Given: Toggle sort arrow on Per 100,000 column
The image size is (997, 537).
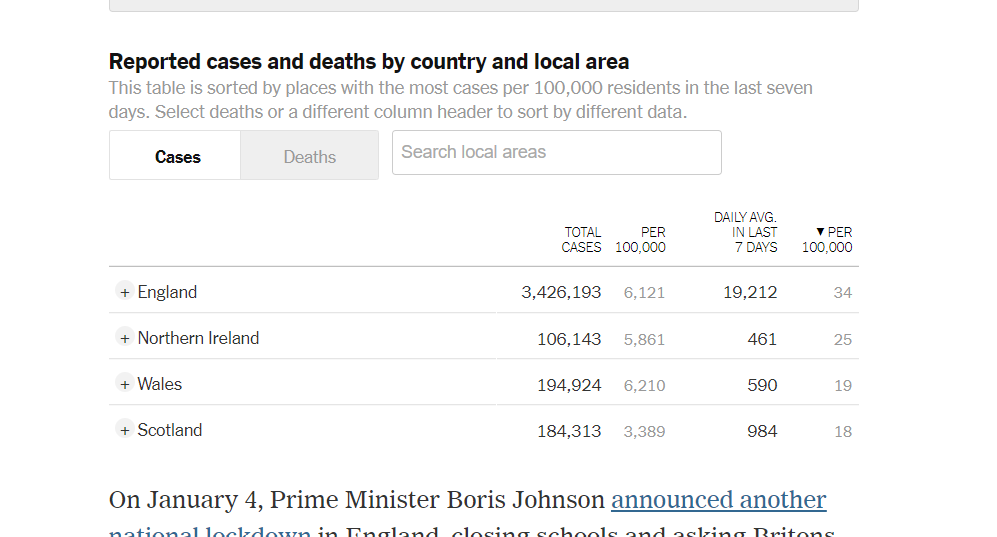Looking at the screenshot, I should click(x=828, y=239).
